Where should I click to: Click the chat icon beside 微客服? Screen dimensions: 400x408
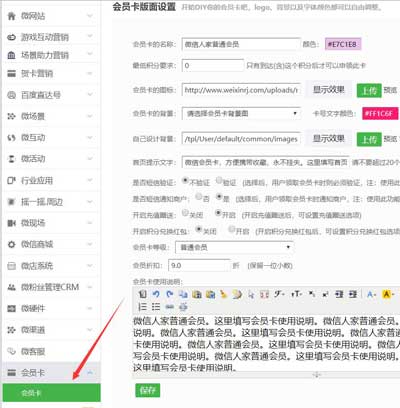[11, 351]
